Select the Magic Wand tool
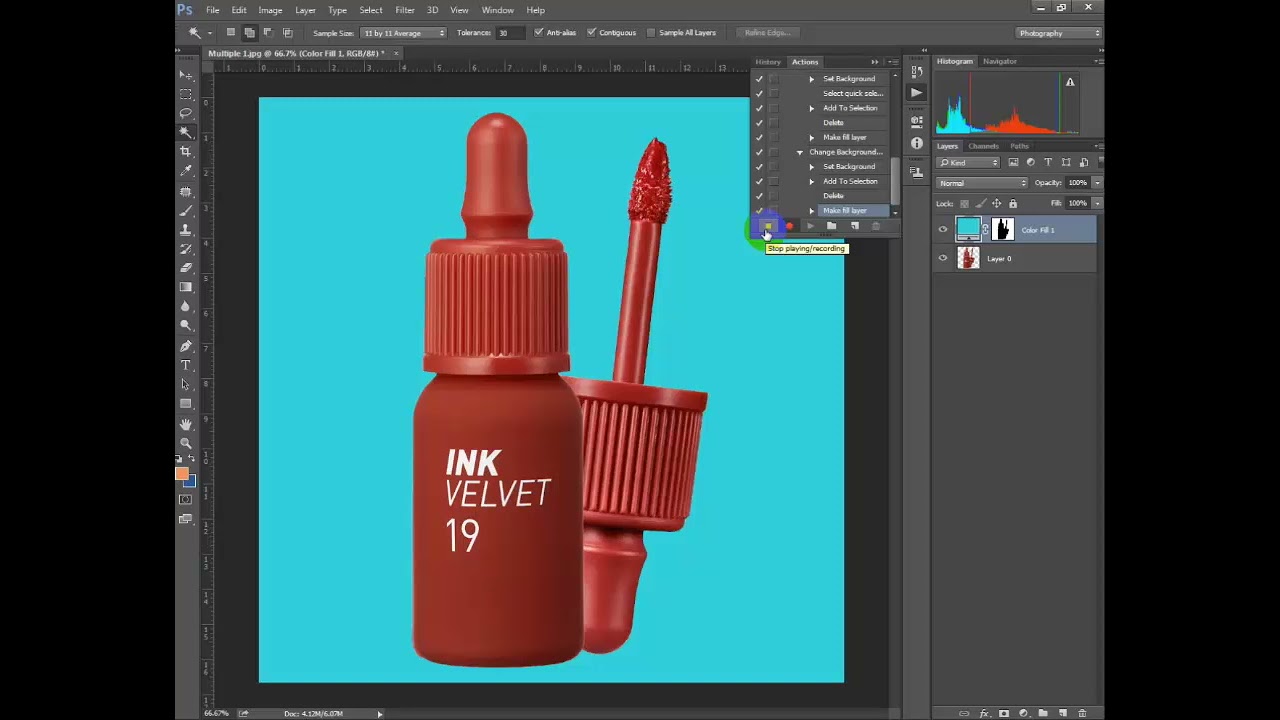The width and height of the screenshot is (1280, 720). 186,132
